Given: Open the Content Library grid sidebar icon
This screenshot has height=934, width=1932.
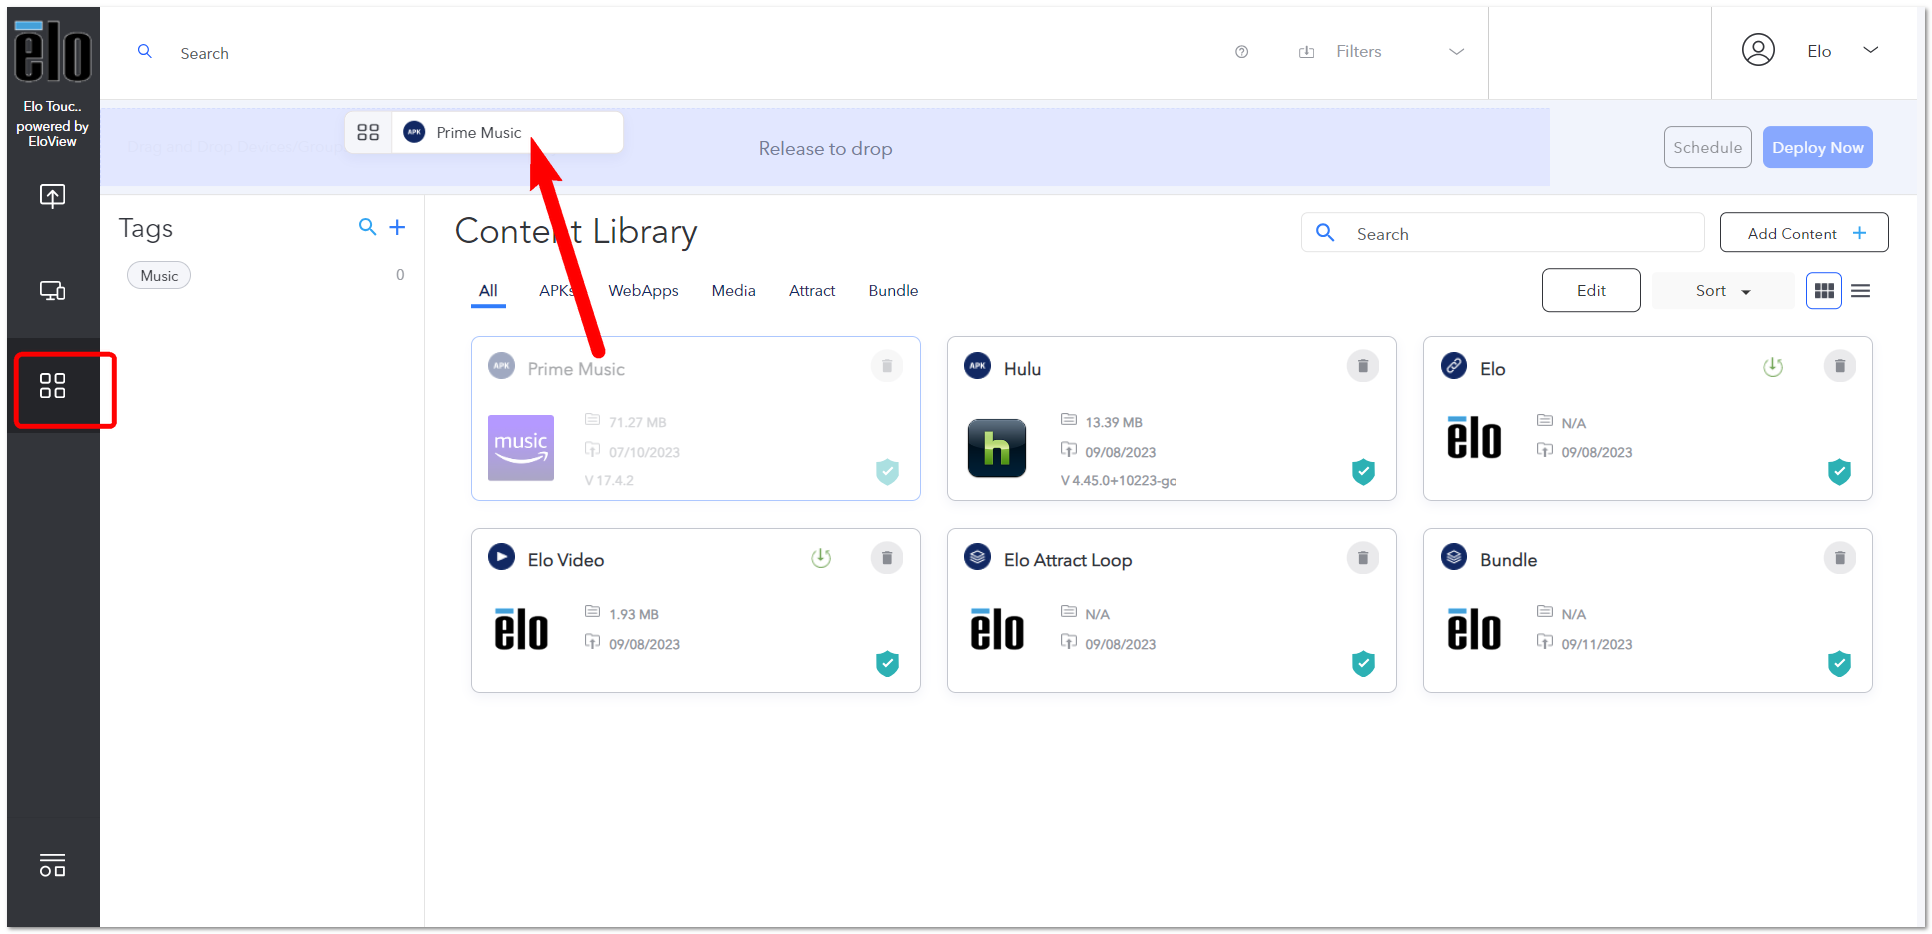Looking at the screenshot, I should pos(52,386).
